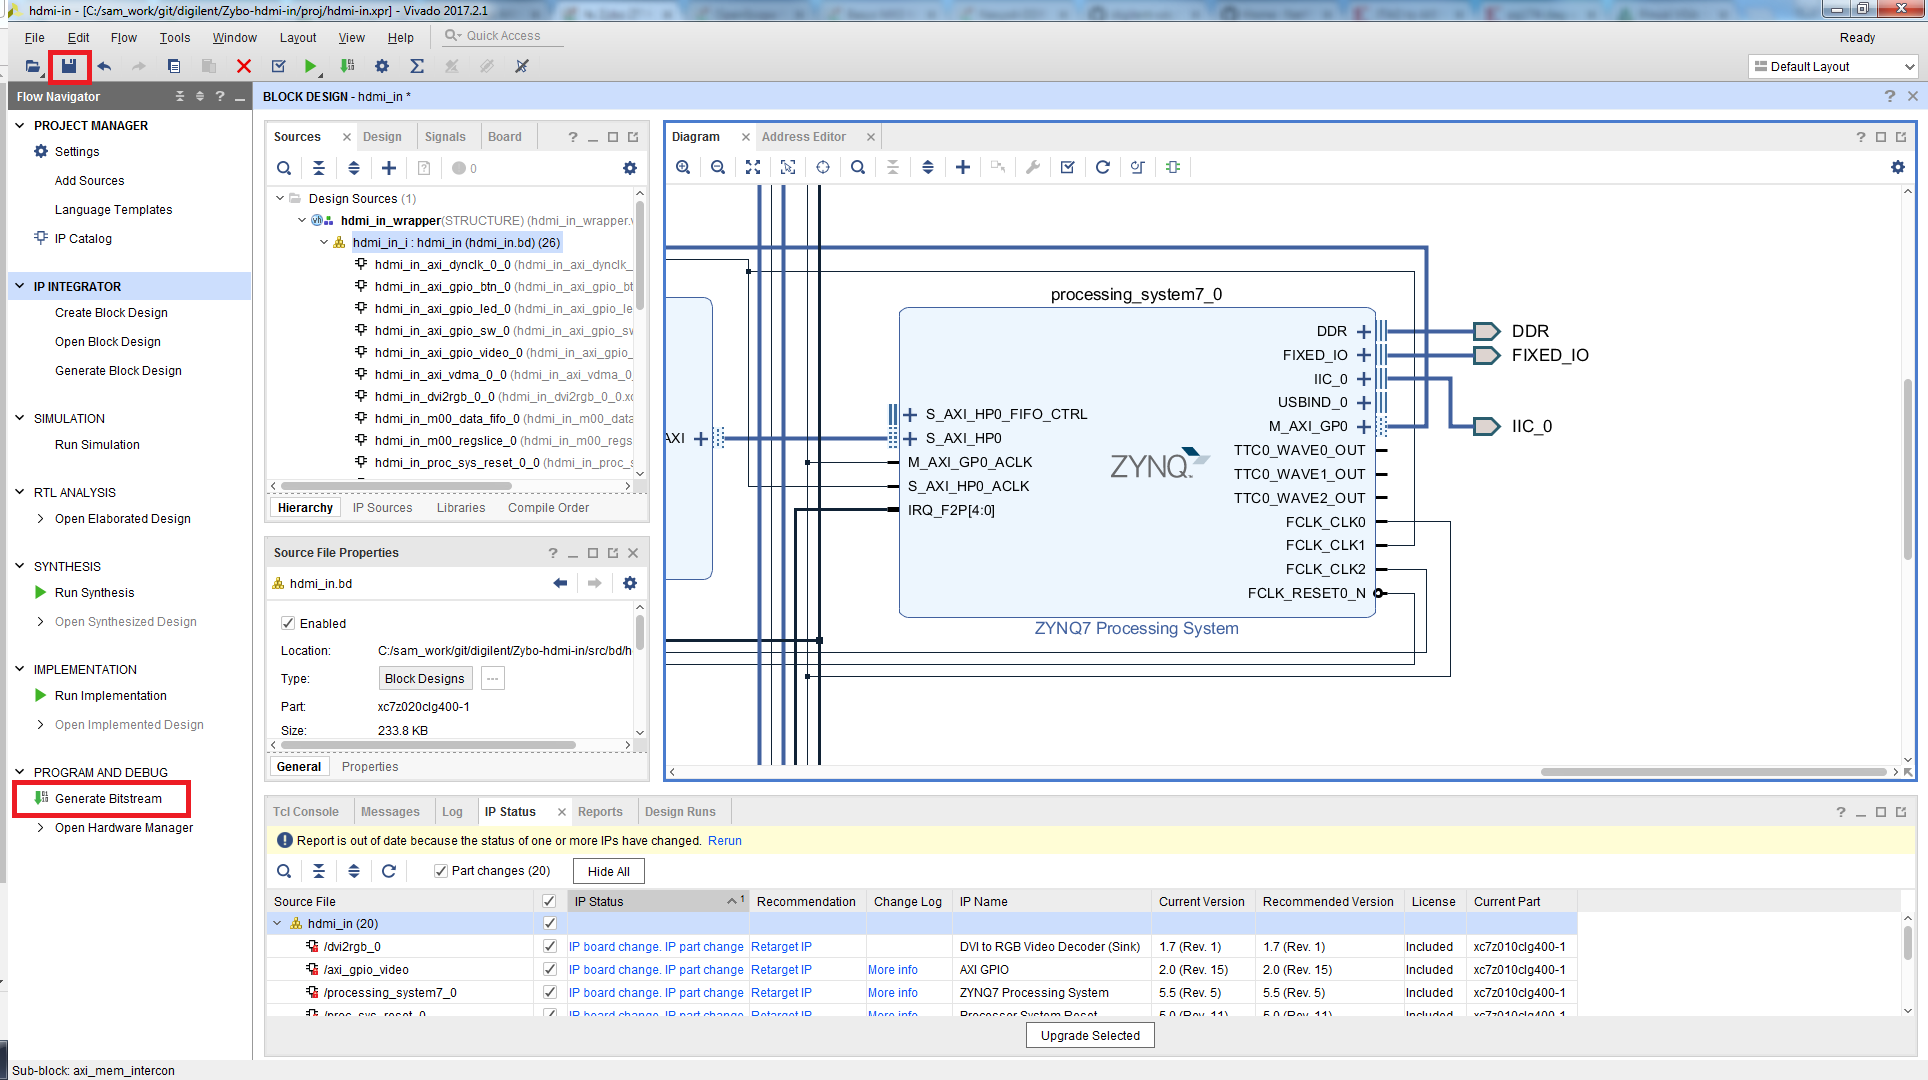This screenshot has height=1080, width=1928.
Task: Click the Run Synthesis green play toolbar icon
Action: [x=310, y=66]
